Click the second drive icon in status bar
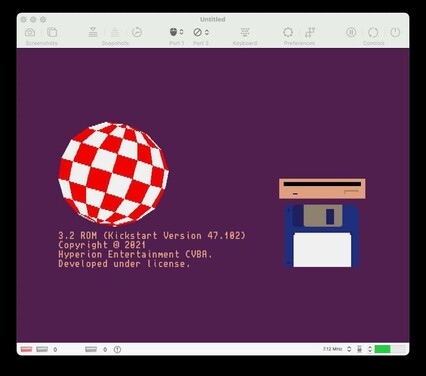Viewport: 426px width, 376px height. (x=91, y=349)
